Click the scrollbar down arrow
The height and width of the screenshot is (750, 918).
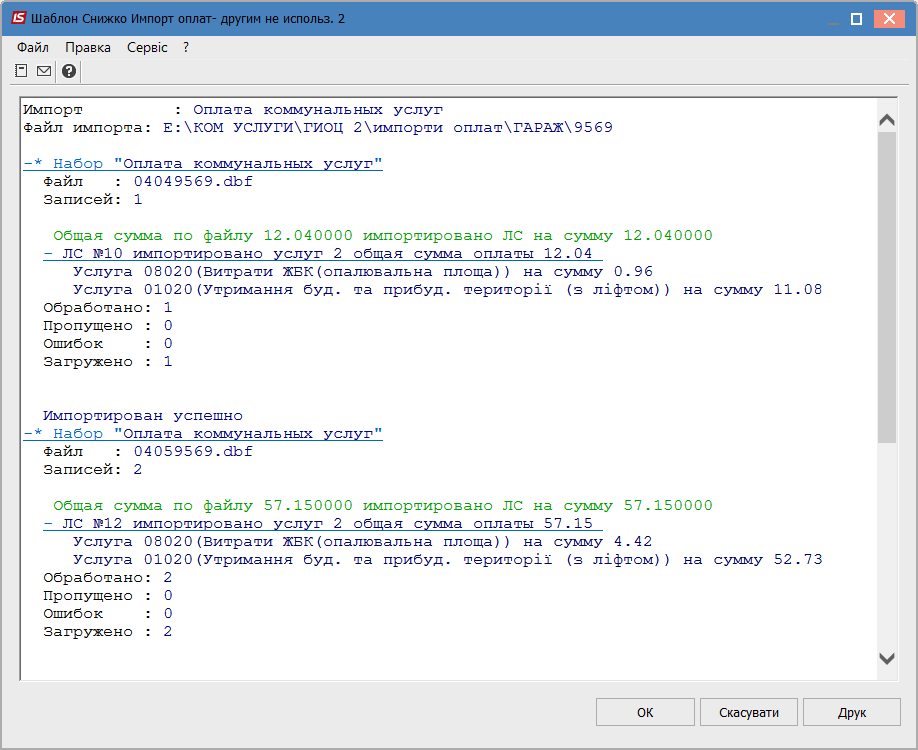pyautogui.click(x=887, y=659)
